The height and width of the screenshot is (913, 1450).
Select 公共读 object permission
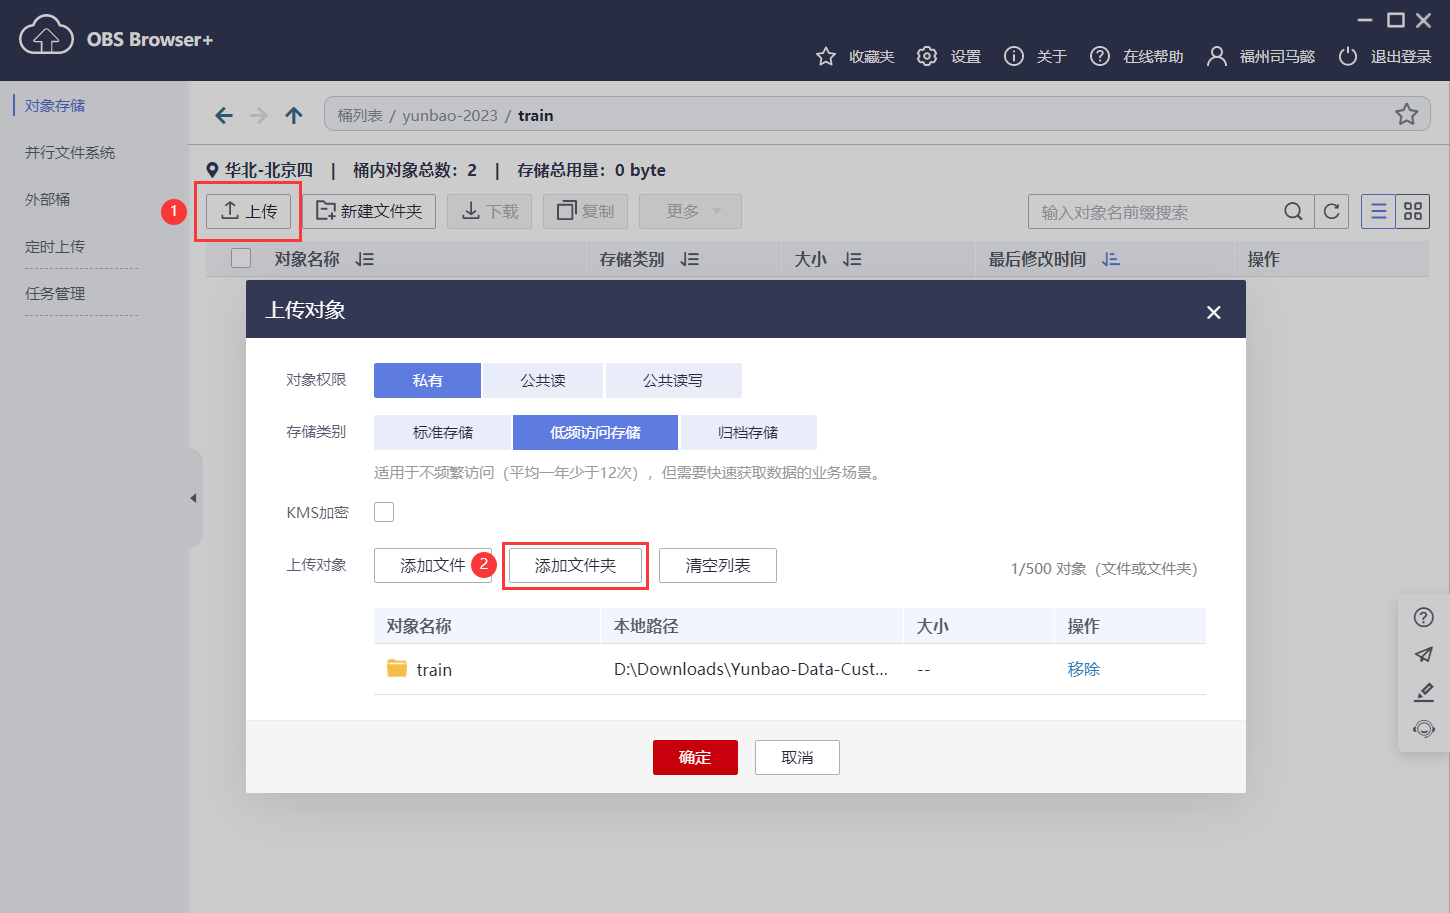[x=542, y=380]
